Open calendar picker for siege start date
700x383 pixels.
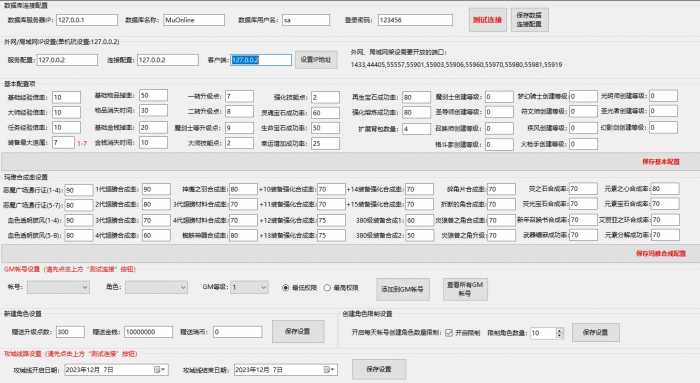pos(159,370)
